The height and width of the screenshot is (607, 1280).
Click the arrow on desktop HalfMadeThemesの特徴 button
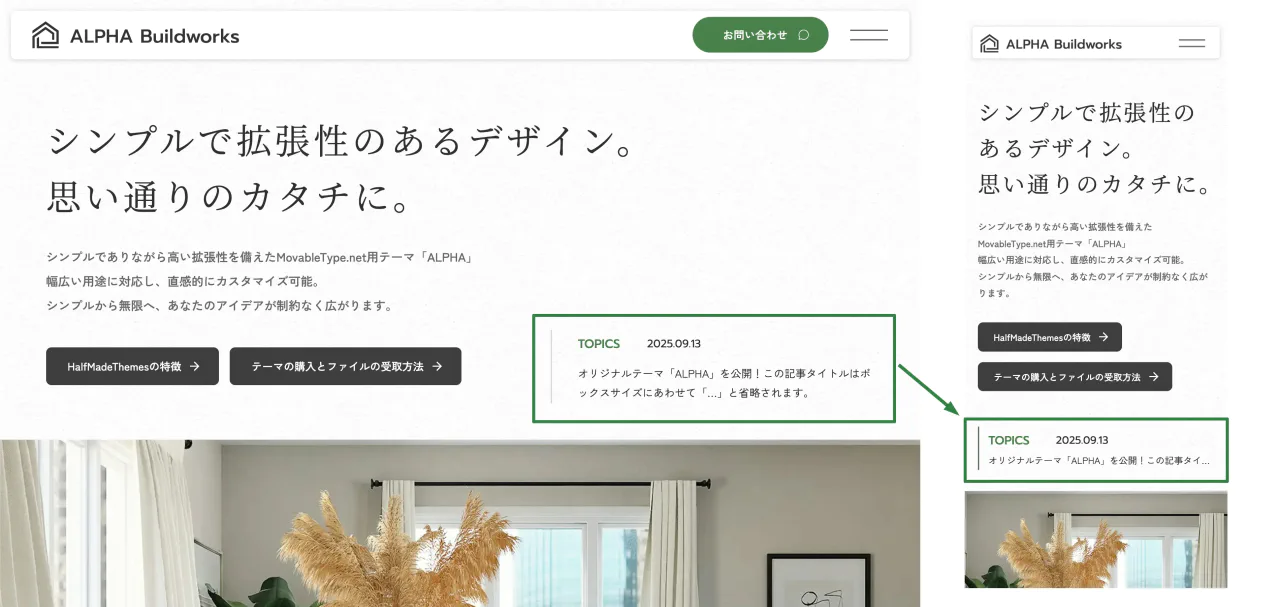pos(195,366)
